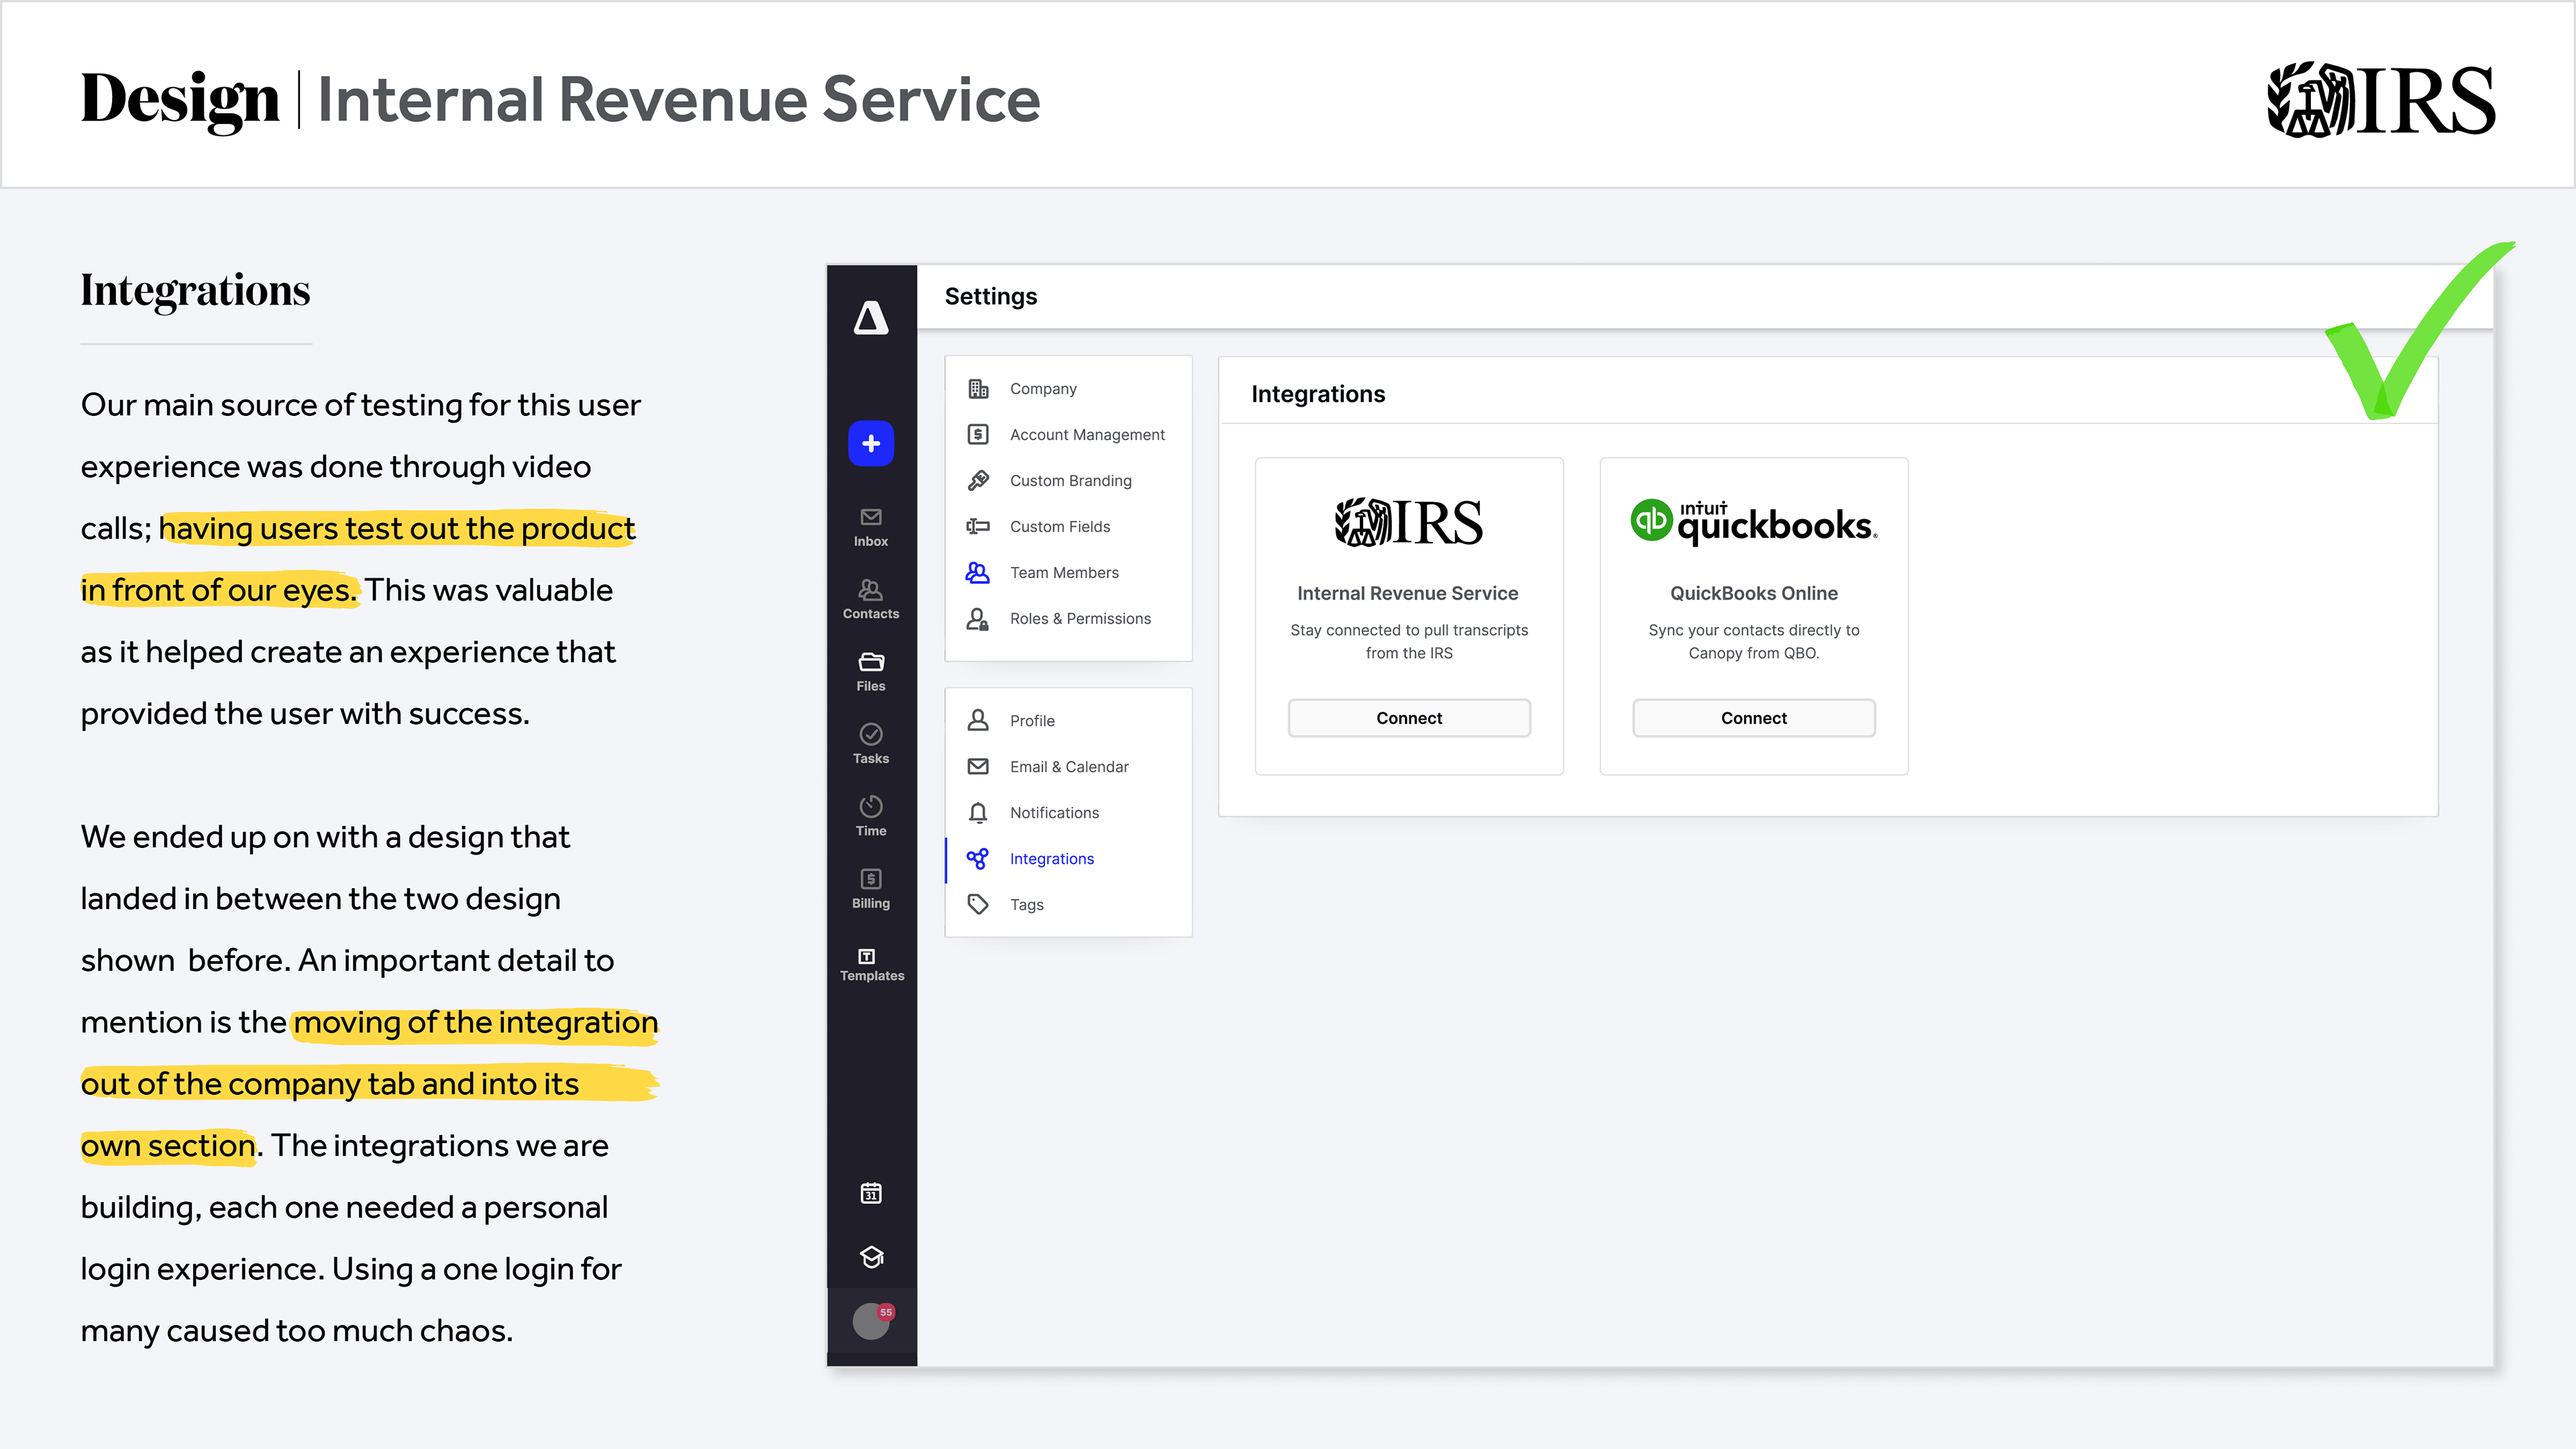Click the blue plus create button

(871, 443)
